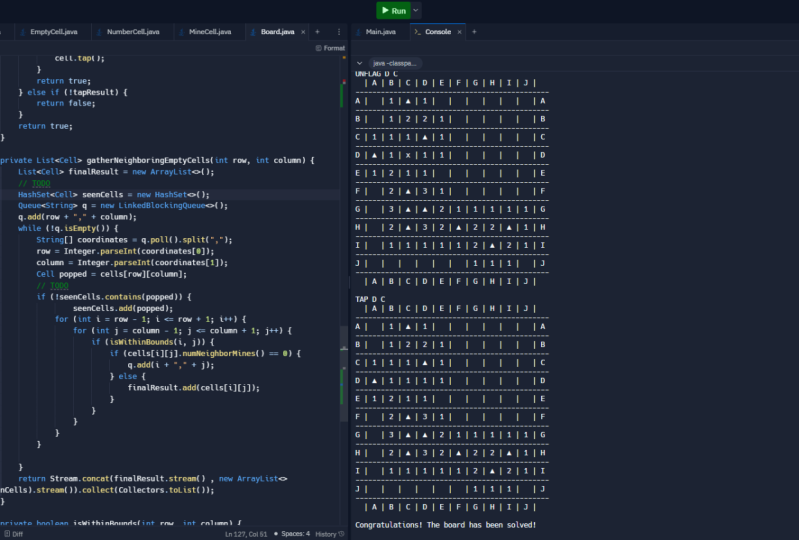Collapse the java -classpath command output
This screenshot has height=540, width=799.
360,63
